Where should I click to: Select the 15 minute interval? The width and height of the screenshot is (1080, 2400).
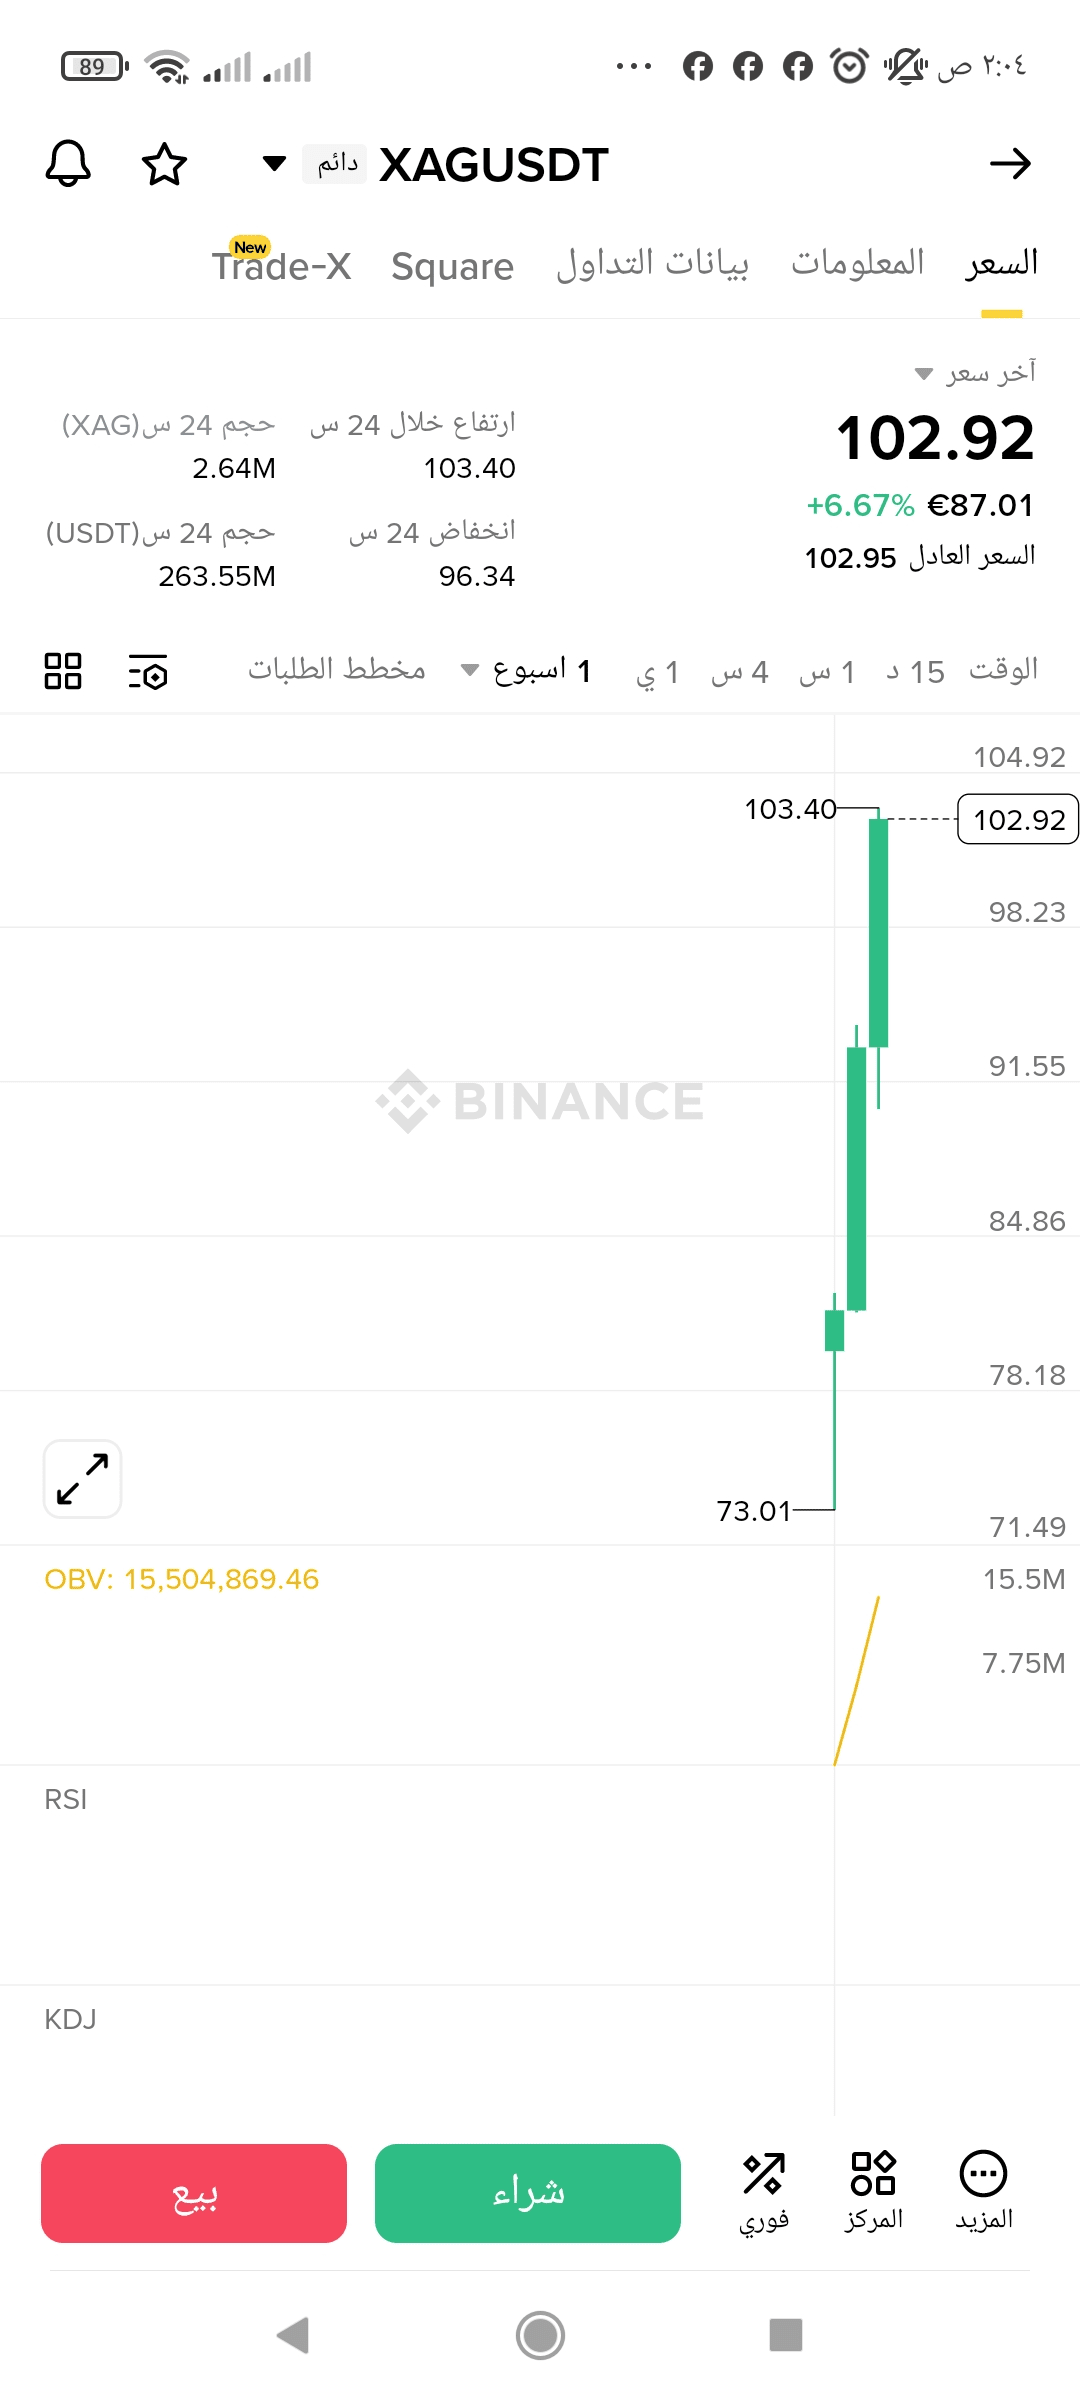tap(915, 671)
